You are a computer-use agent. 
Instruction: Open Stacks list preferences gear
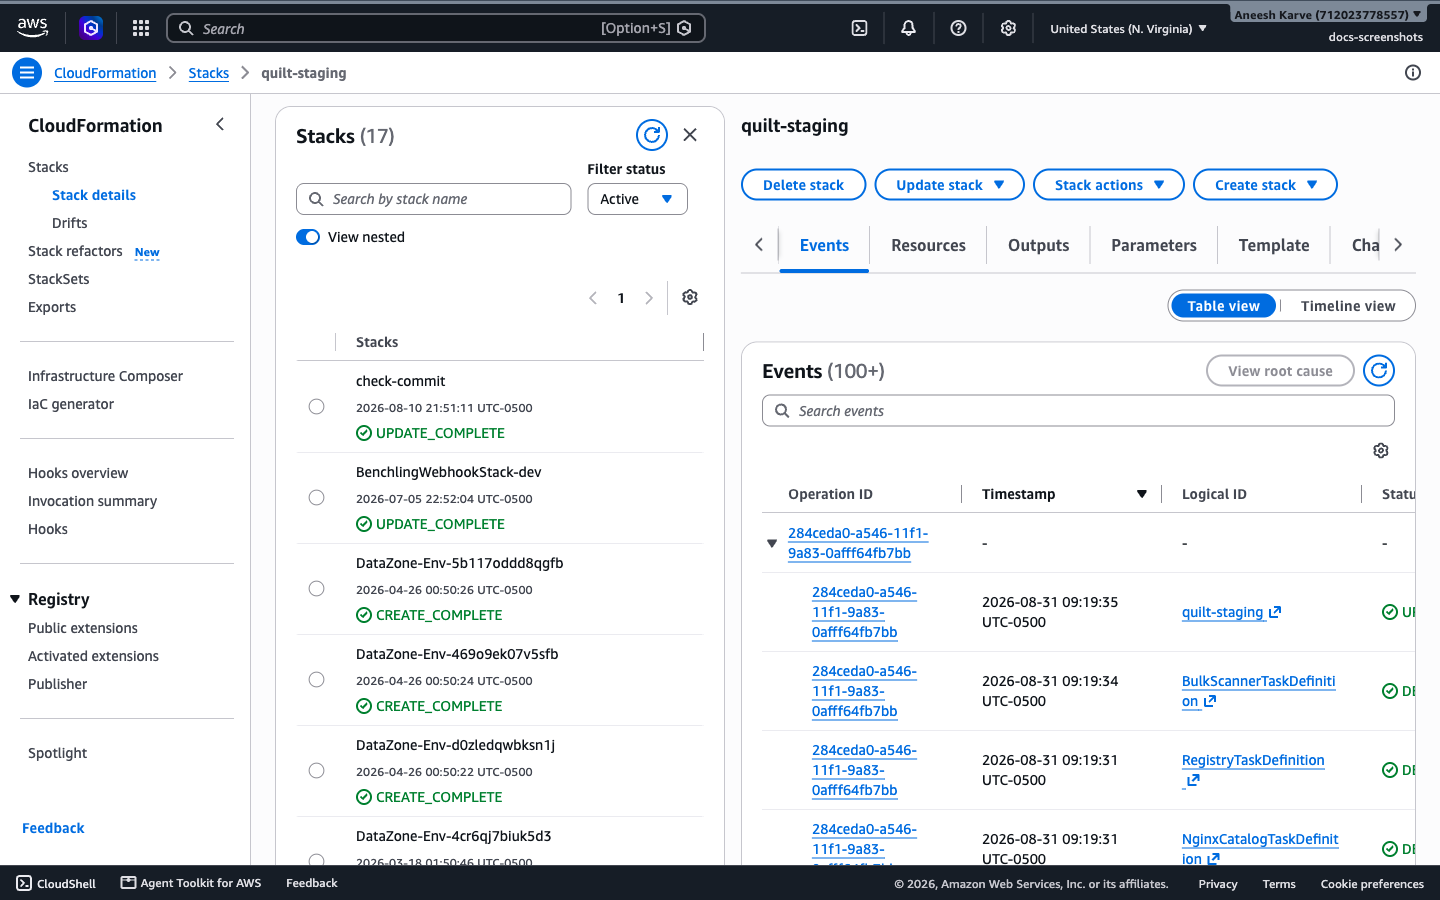click(690, 297)
